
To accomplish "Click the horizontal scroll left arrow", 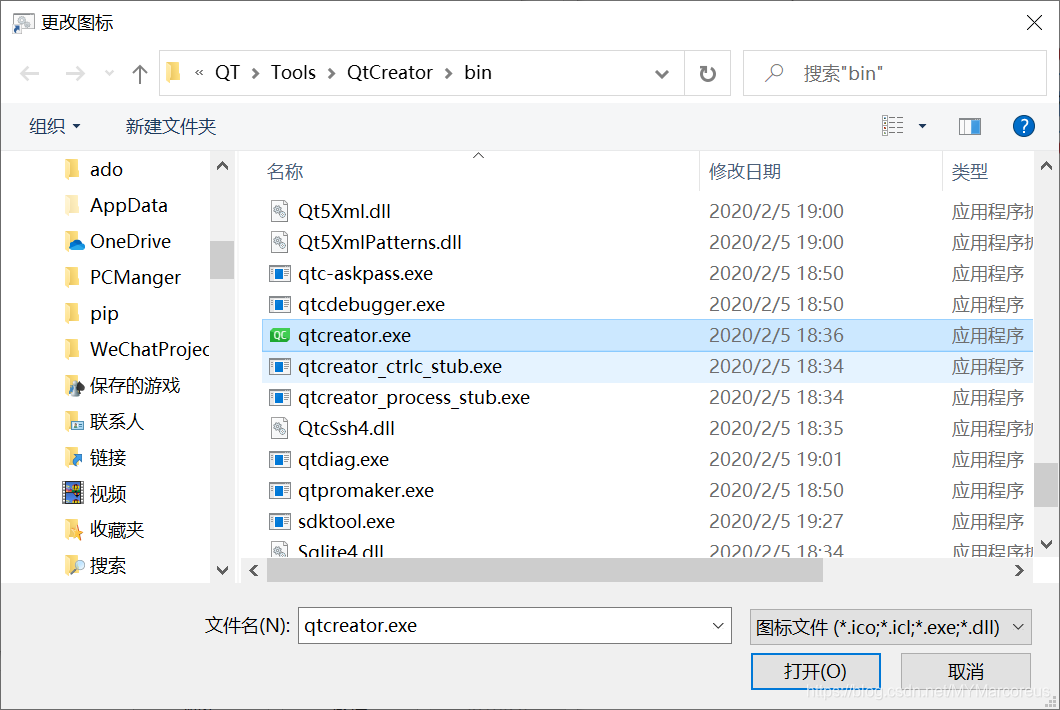I will [x=254, y=571].
